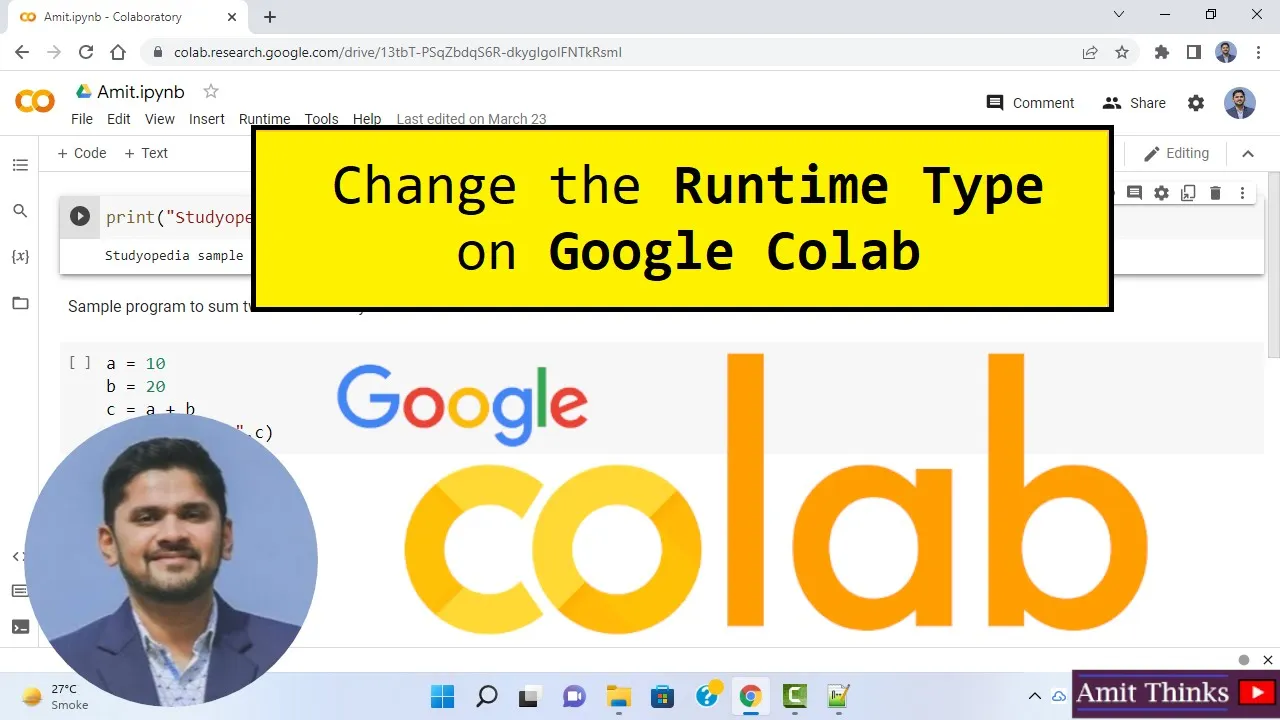Screen dimensions: 1280x720
Task: Open the Google account avatar in Colab header
Action: point(1240,103)
